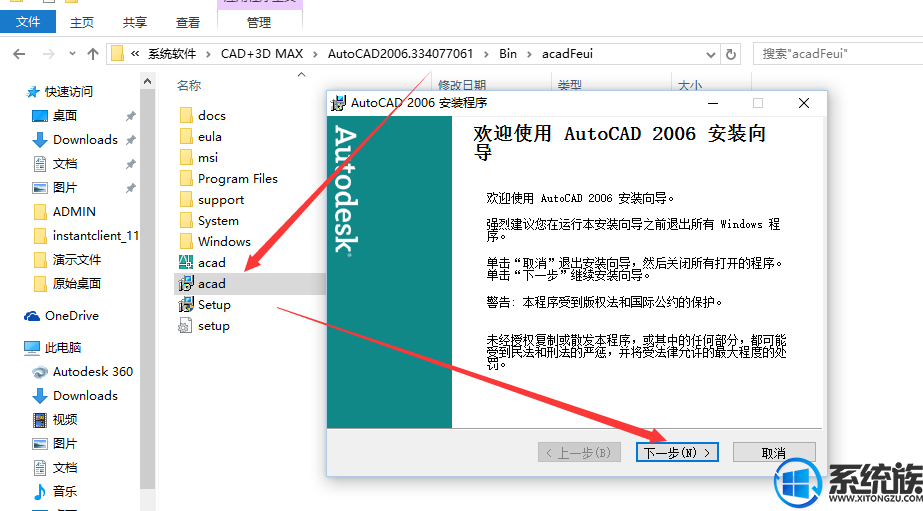Expand the chevron after 系统软件 breadcrumb
Screen dimensions: 923x511
(208, 54)
